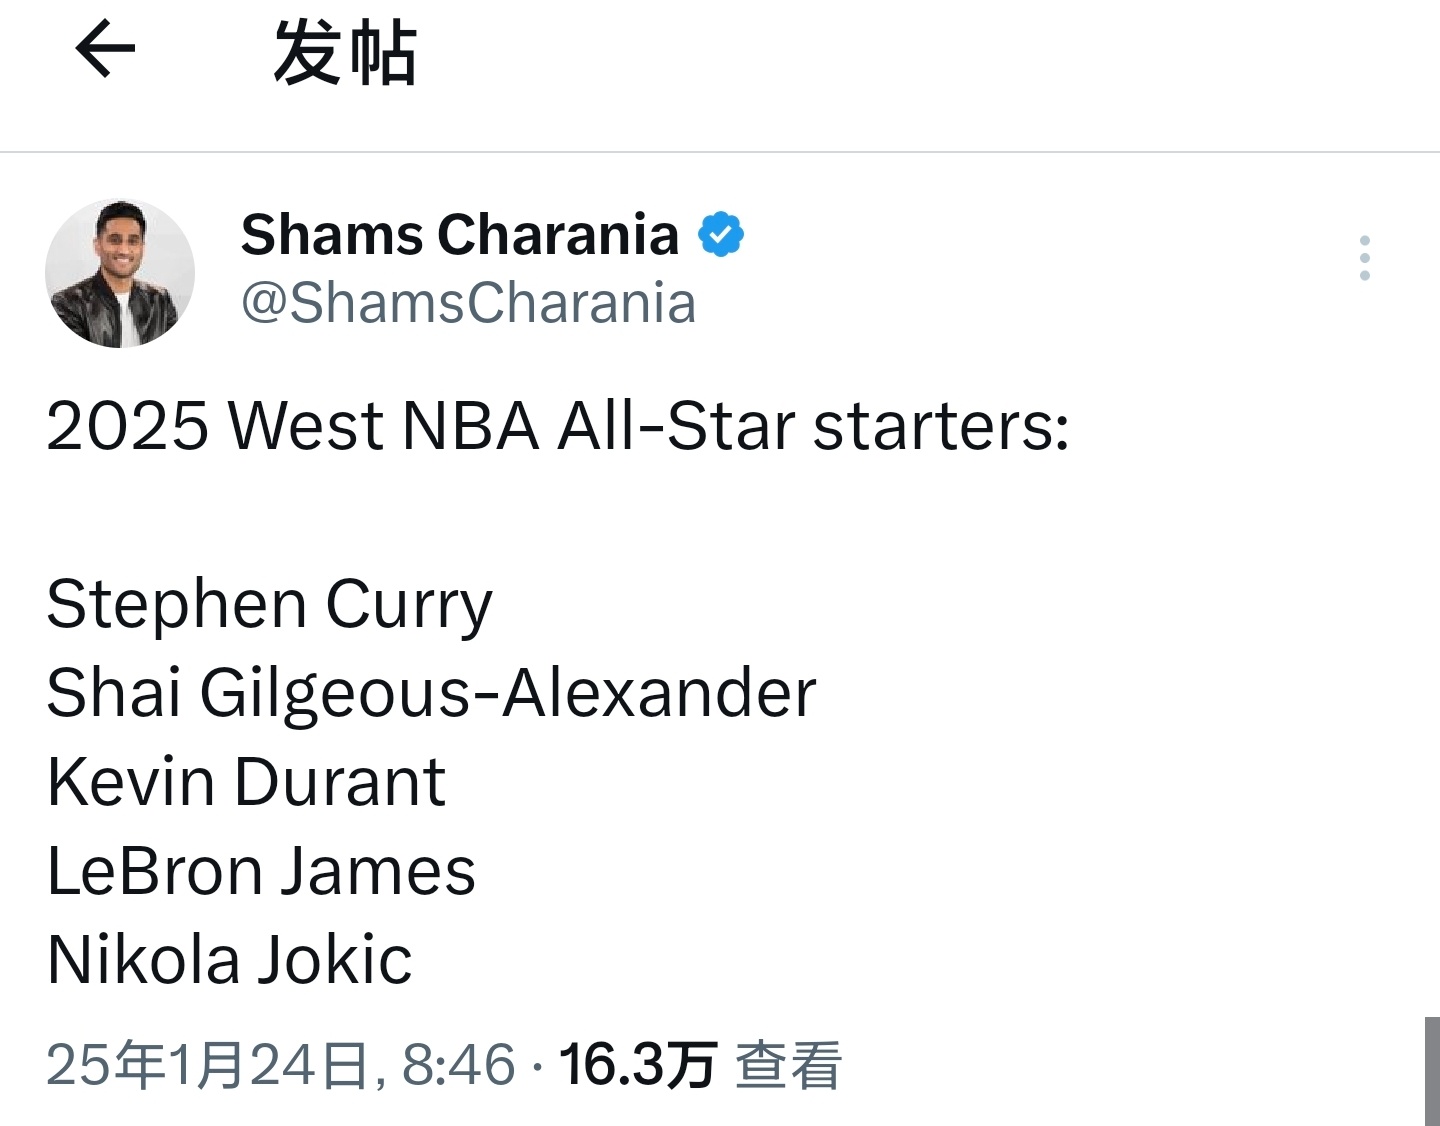Open Shams Charania's profile picture
The width and height of the screenshot is (1440, 1126).
pyautogui.click(x=120, y=273)
